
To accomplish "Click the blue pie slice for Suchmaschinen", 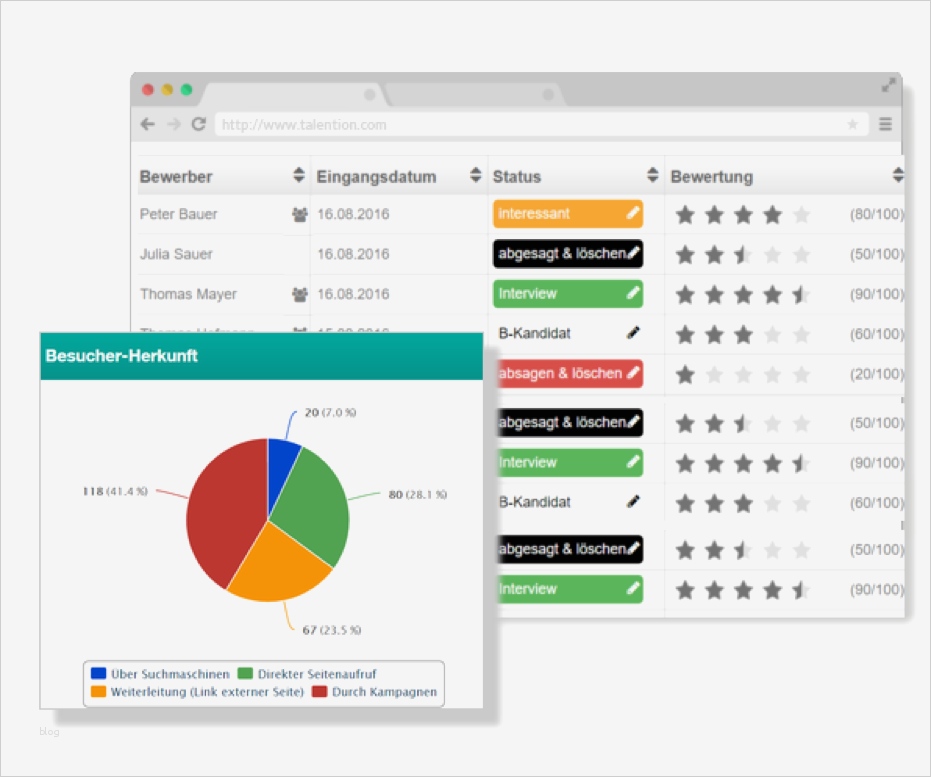I will [x=281, y=469].
